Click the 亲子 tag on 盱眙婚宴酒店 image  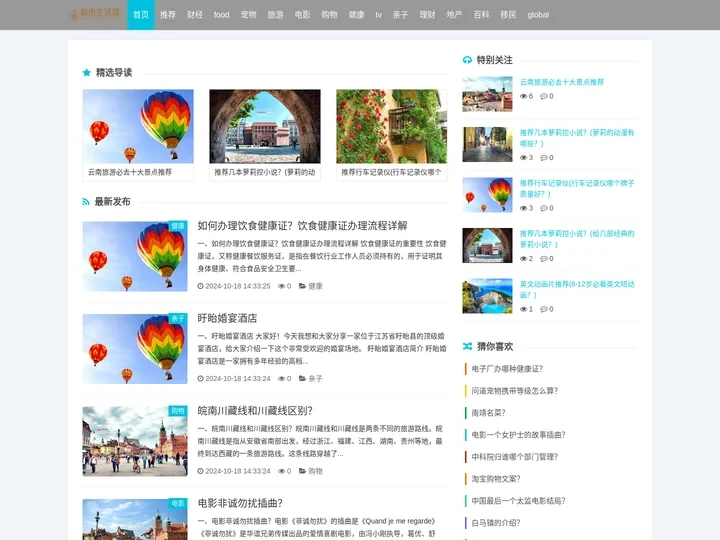(x=178, y=318)
